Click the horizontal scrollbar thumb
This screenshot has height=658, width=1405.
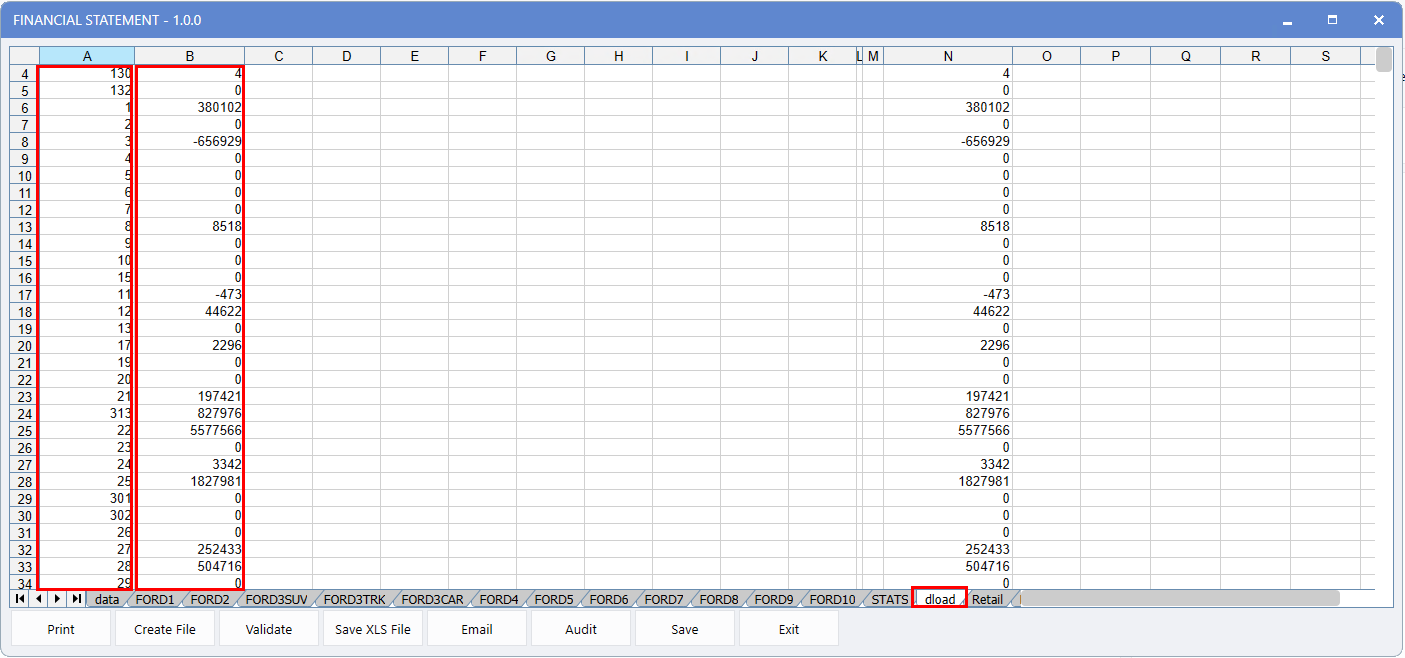[1180, 598]
